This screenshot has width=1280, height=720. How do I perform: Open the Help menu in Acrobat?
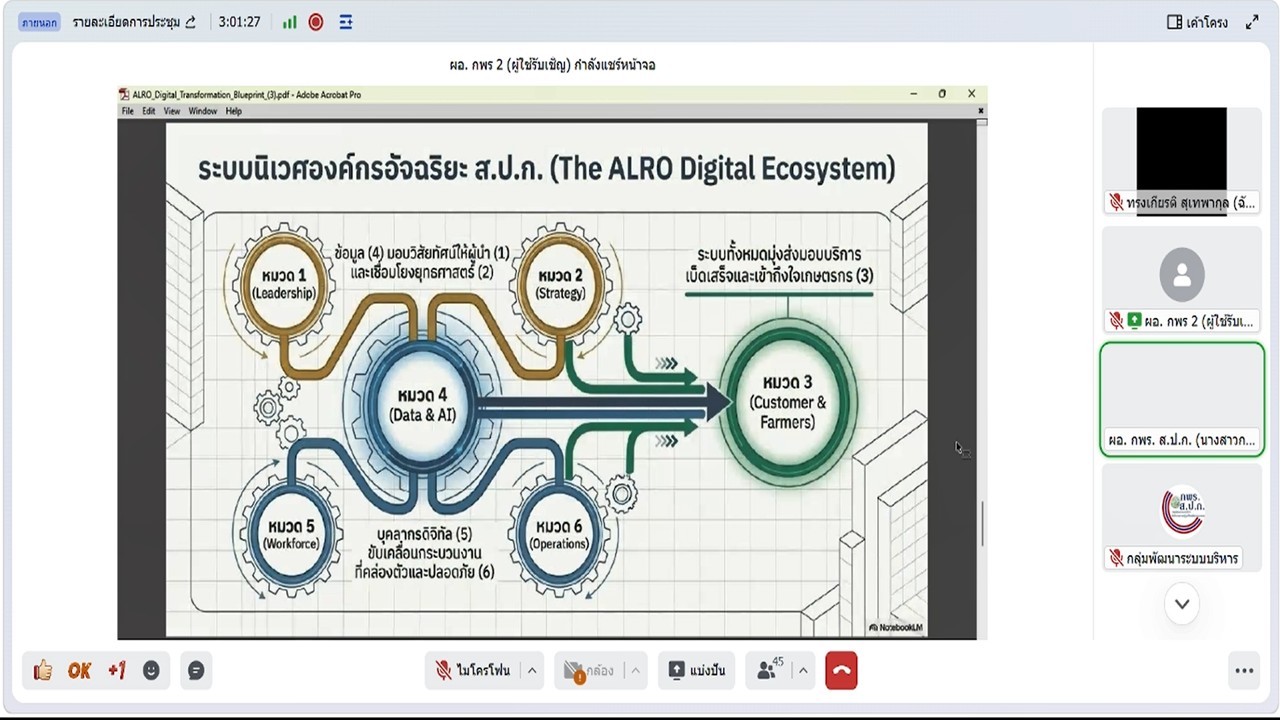tap(234, 111)
